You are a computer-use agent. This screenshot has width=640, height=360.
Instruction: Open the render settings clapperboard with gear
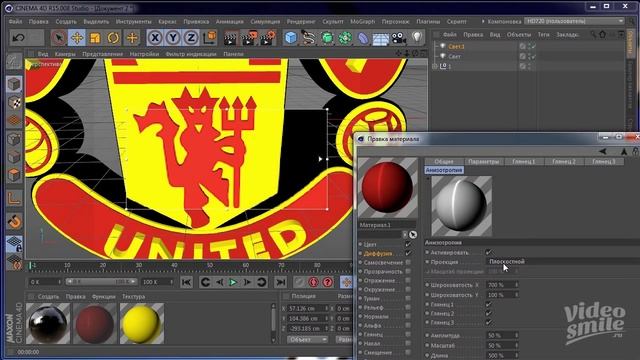268,38
